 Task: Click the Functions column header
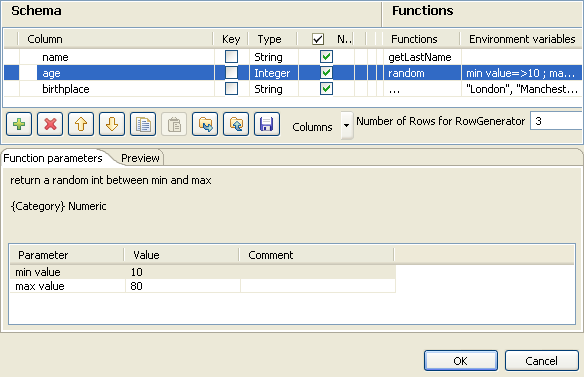tap(422, 39)
